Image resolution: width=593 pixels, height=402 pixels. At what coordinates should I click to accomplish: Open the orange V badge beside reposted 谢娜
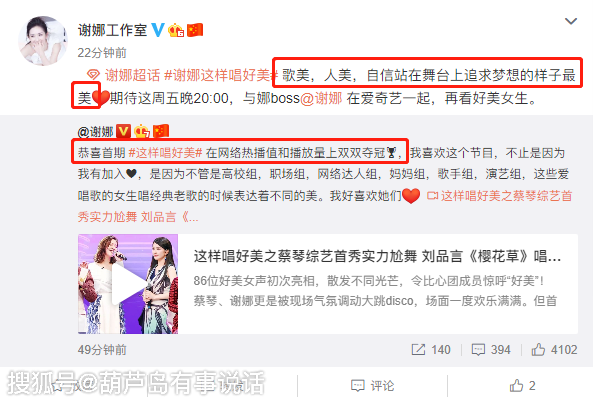click(123, 131)
